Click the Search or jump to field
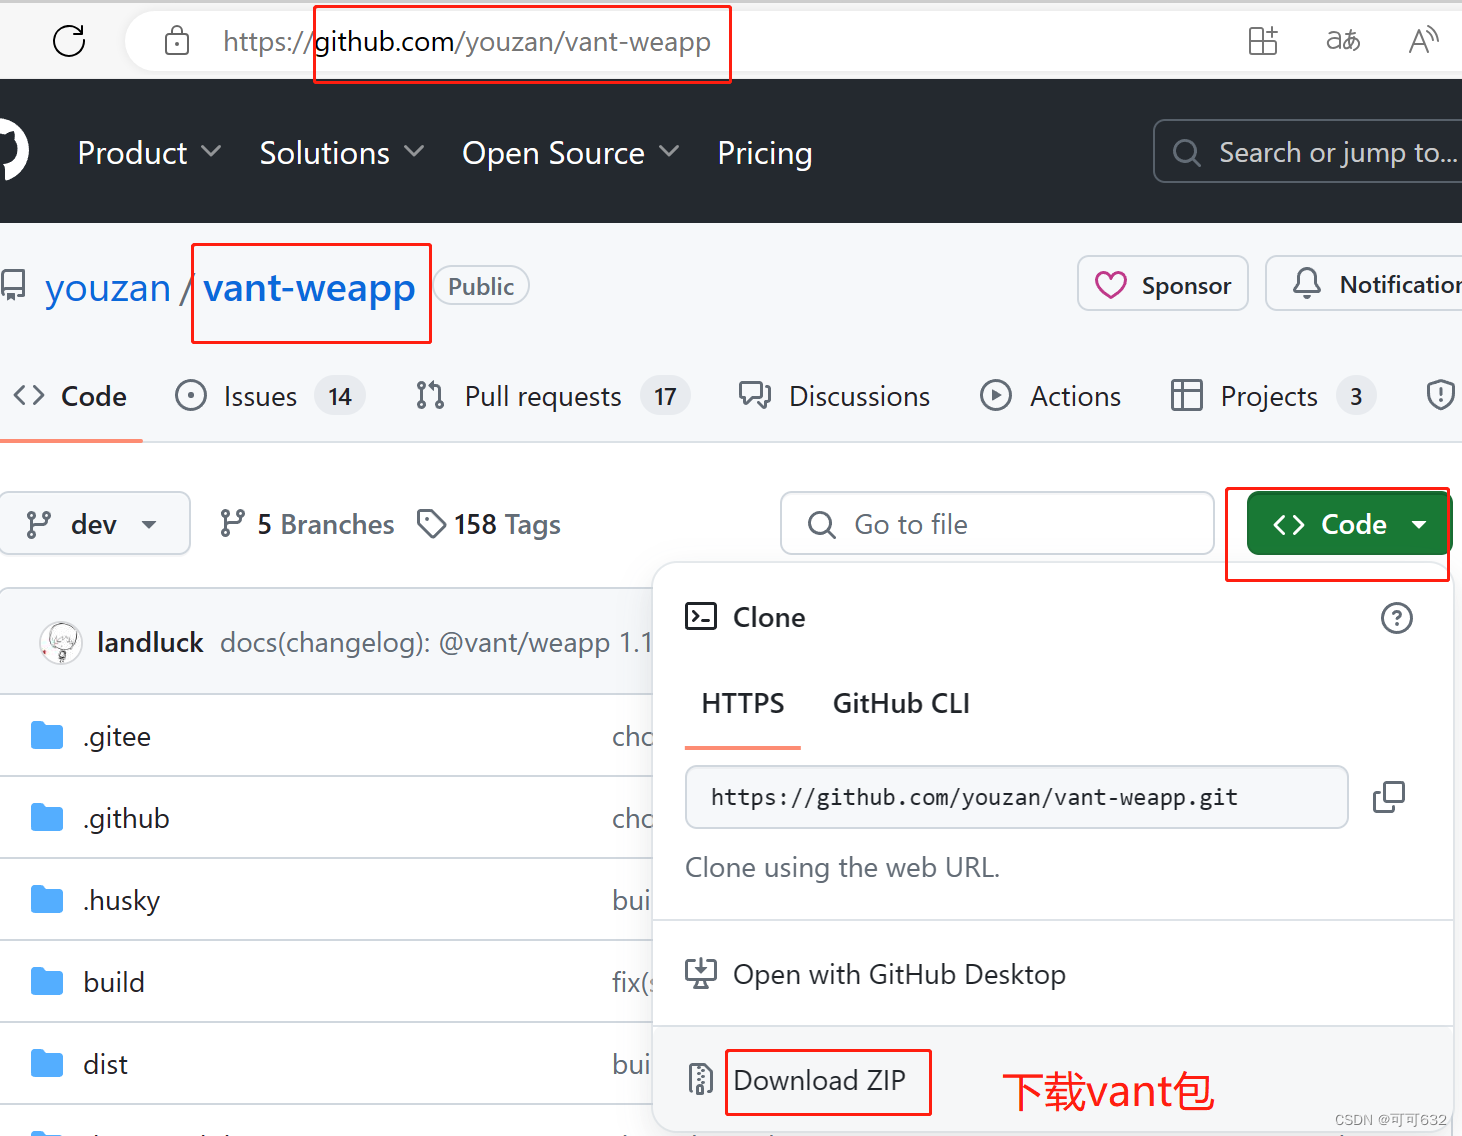This screenshot has width=1462, height=1136. (1308, 152)
